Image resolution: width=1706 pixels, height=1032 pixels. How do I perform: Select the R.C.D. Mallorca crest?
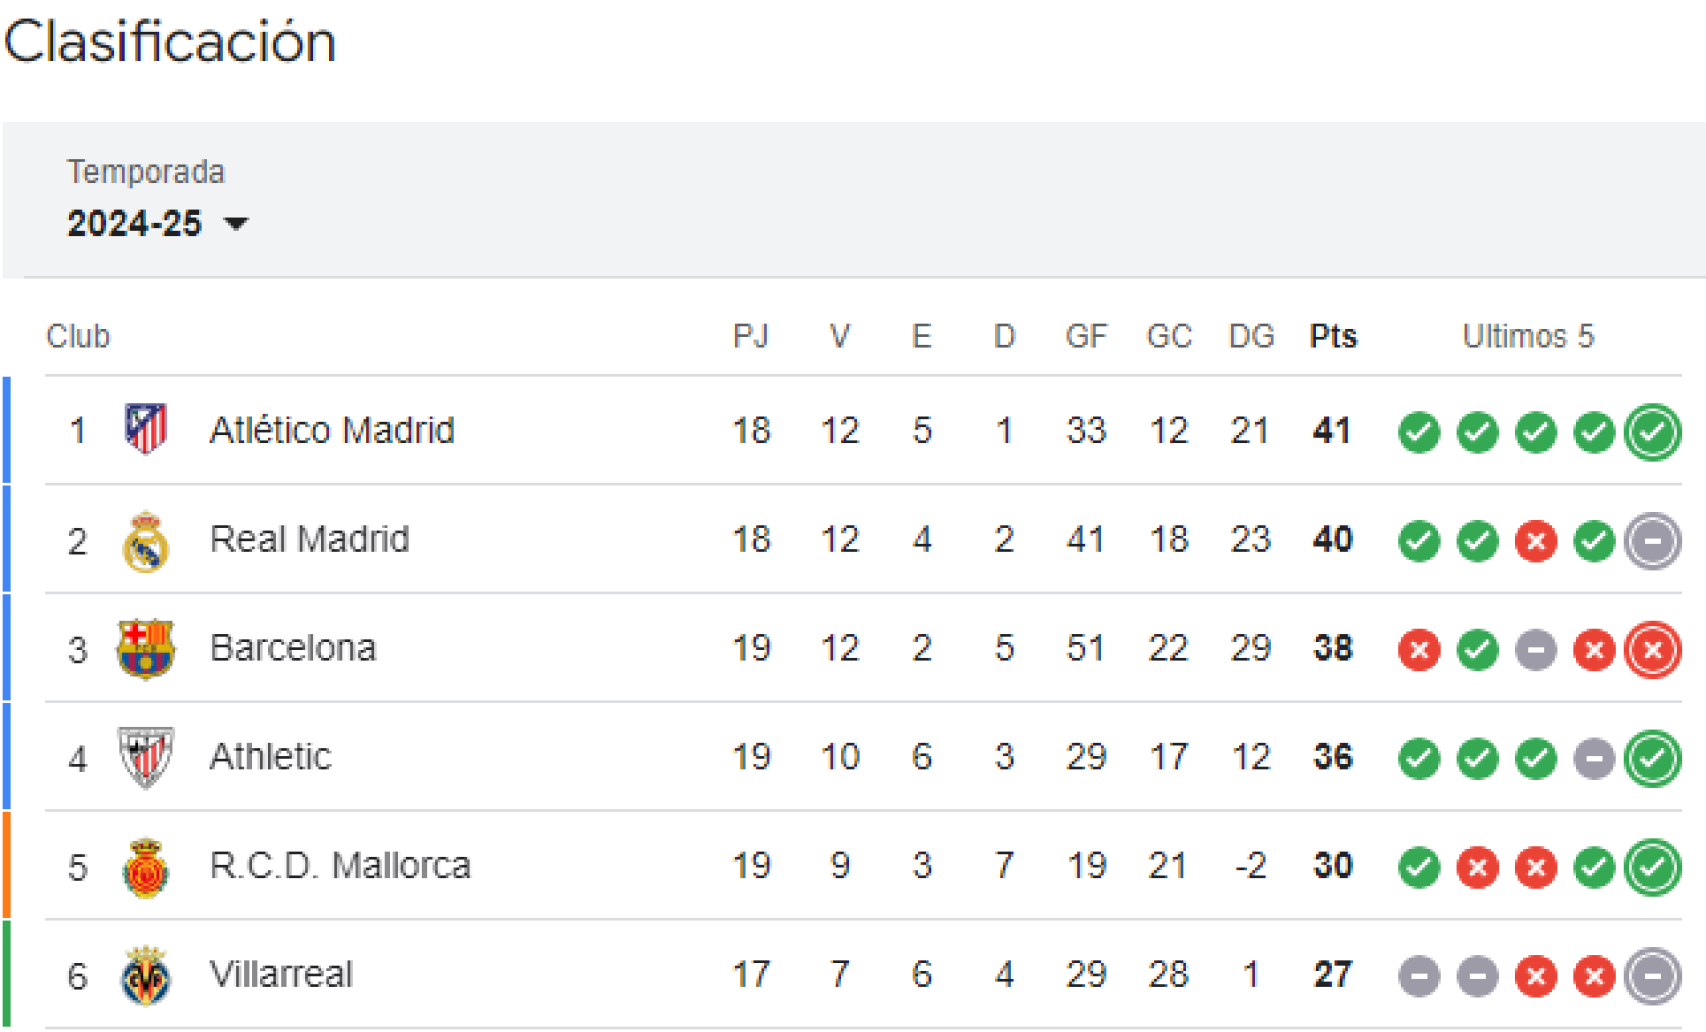pyautogui.click(x=146, y=866)
